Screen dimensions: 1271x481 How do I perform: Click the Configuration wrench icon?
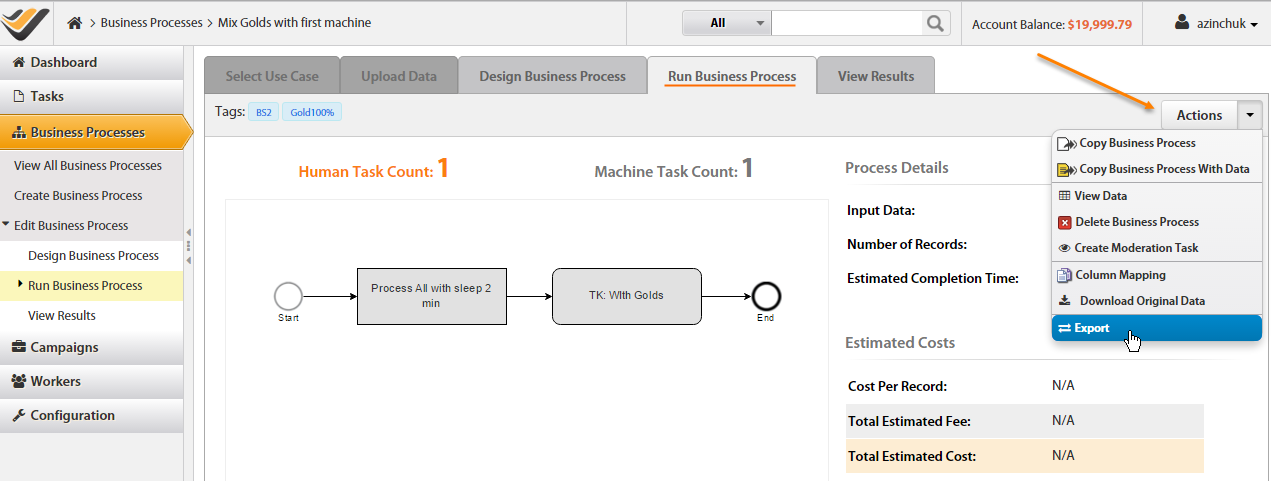coord(18,415)
